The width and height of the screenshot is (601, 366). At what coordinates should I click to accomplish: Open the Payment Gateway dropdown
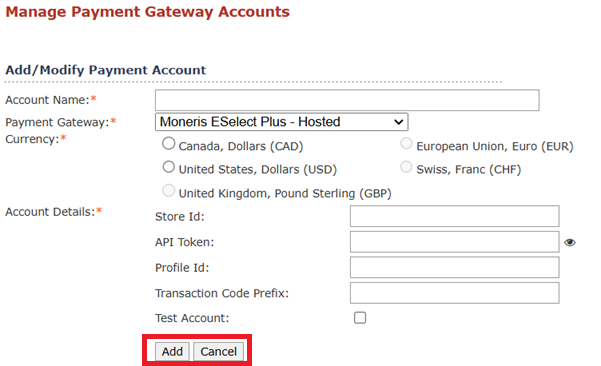pos(282,122)
